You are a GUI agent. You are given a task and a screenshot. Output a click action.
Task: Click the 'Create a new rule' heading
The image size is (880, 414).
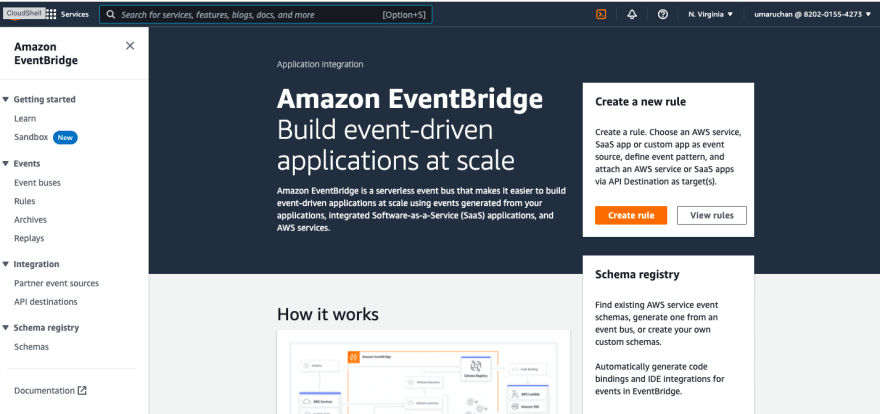click(640, 102)
